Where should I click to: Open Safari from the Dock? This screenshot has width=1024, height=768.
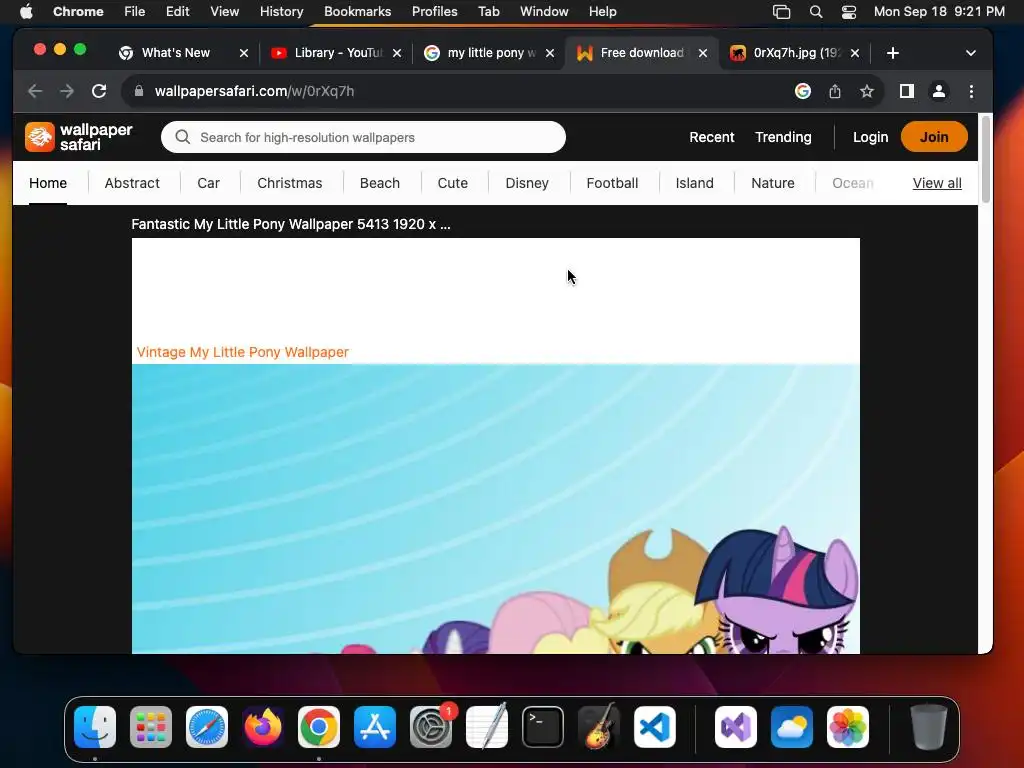207,727
